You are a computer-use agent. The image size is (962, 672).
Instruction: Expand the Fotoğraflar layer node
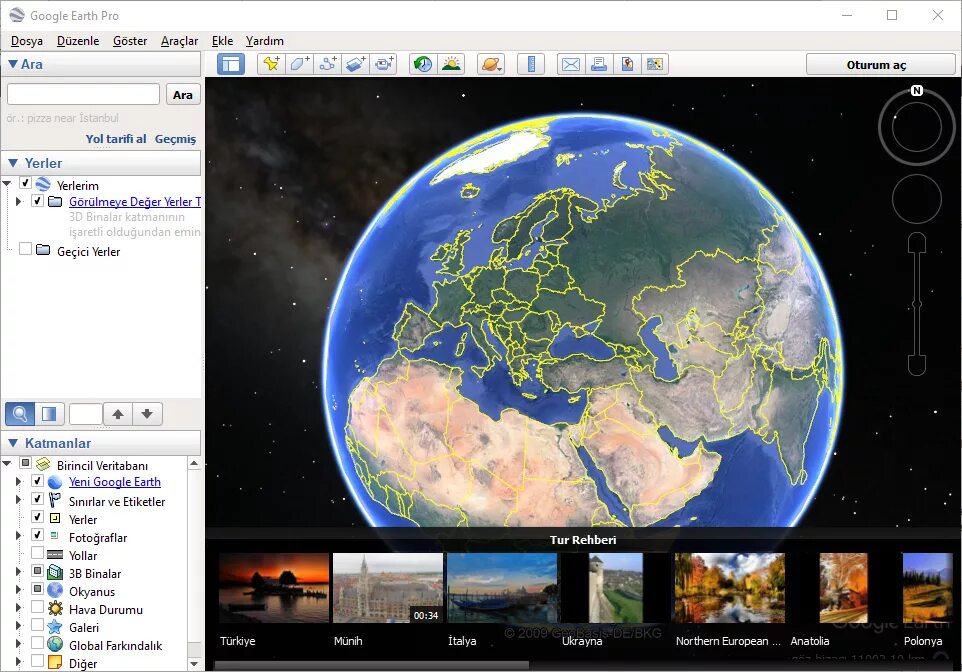click(18, 535)
